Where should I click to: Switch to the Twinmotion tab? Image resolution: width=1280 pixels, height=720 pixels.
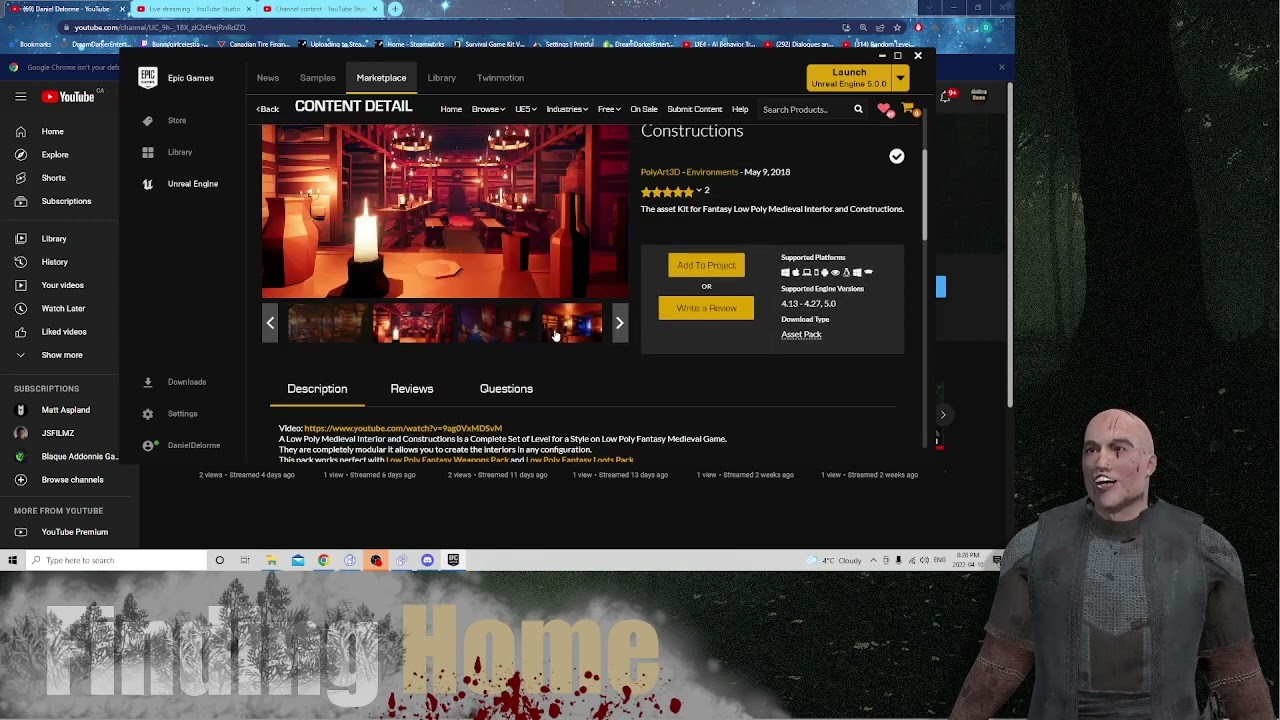(x=500, y=78)
